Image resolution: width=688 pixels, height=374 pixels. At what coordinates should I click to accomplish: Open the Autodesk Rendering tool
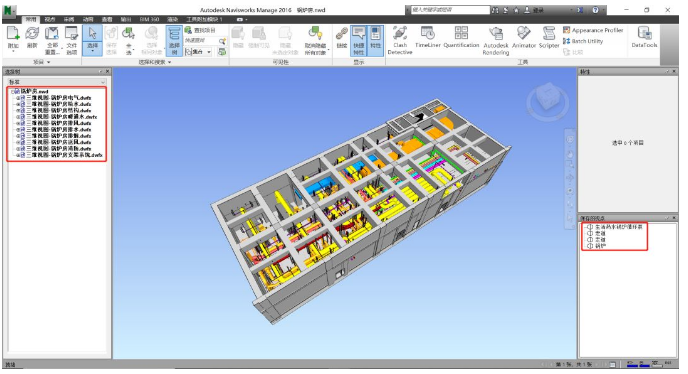[496, 40]
